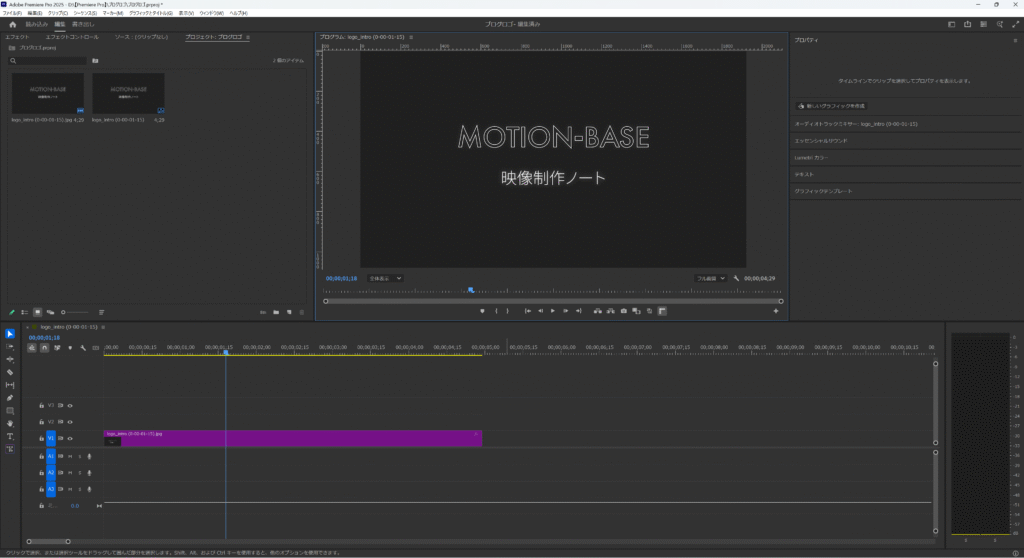Image resolution: width=1024 pixels, height=558 pixels.
Task: Click the project thumbnail zoom slider
Action: 74,312
